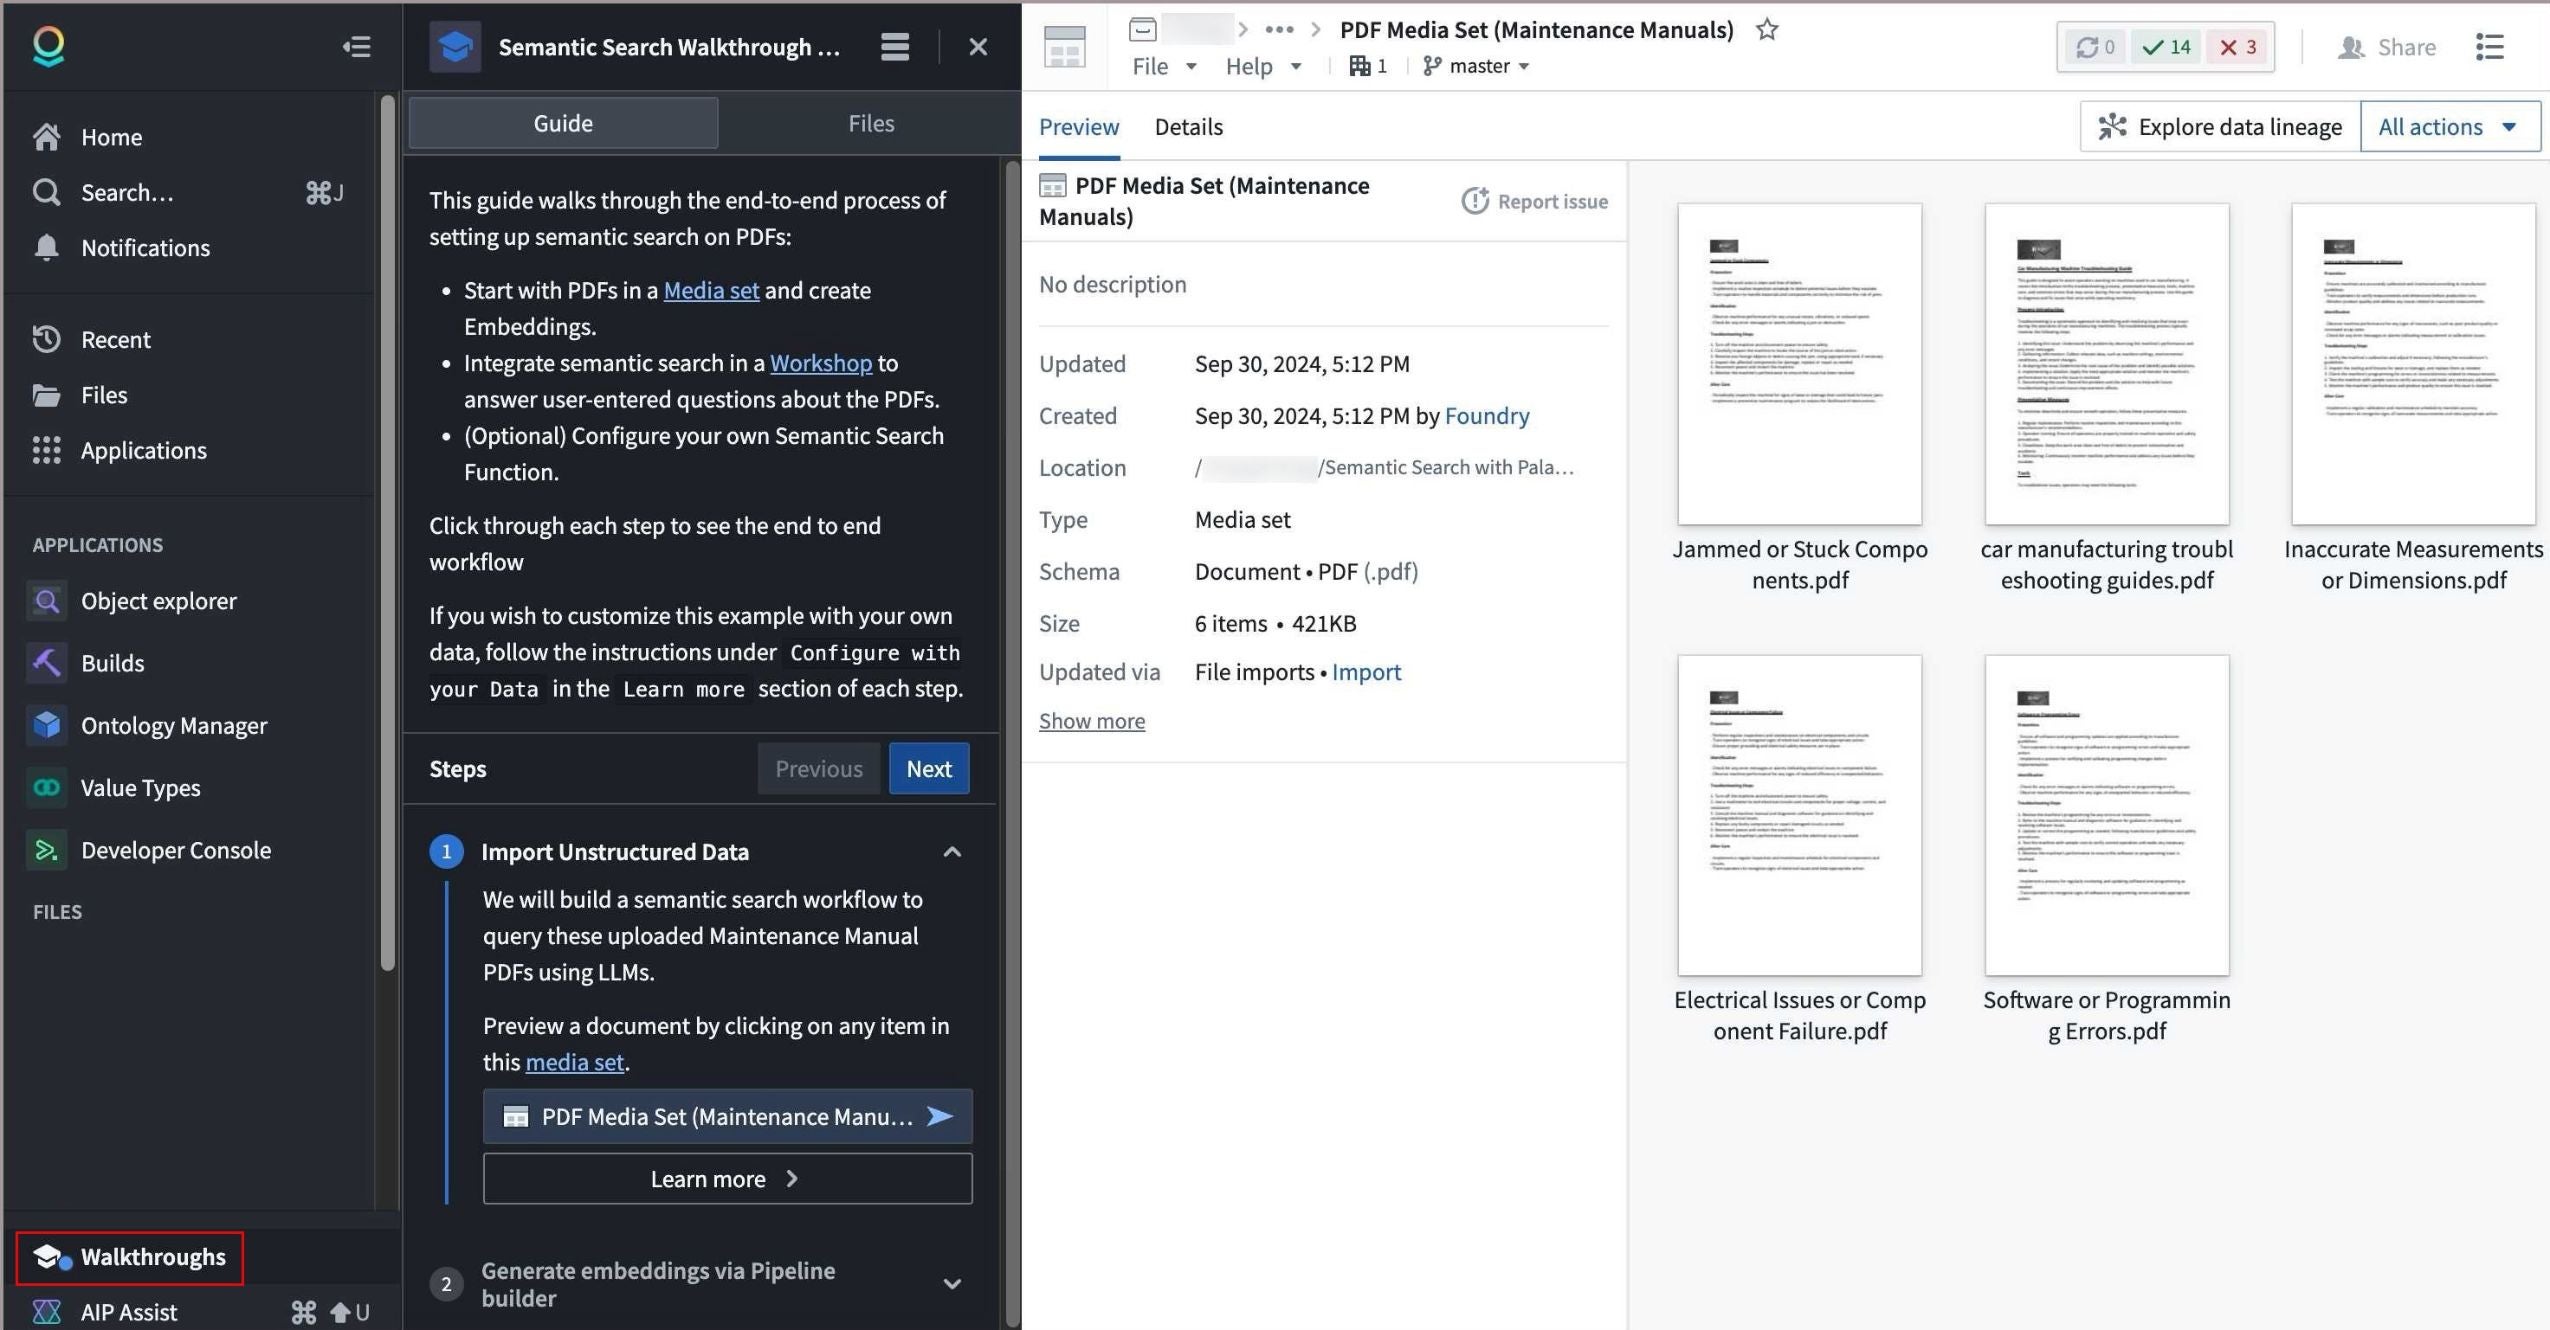The width and height of the screenshot is (2550, 1330).
Task: Open the Help menu dropdown
Action: tap(1263, 66)
